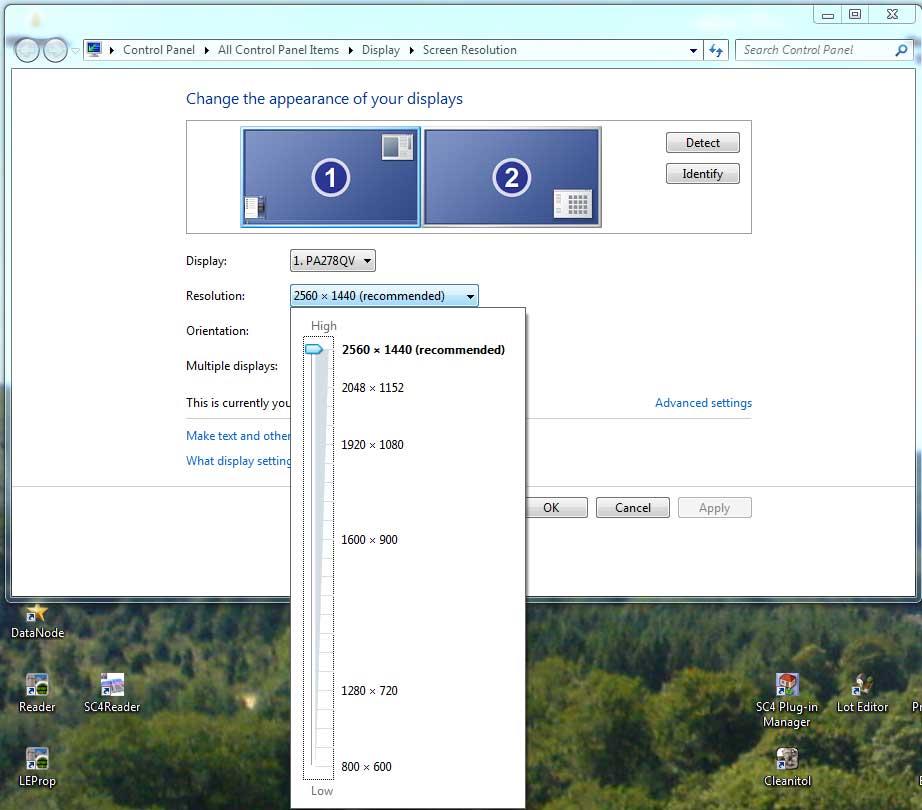Minimize the Screen Resolution window

828,15
